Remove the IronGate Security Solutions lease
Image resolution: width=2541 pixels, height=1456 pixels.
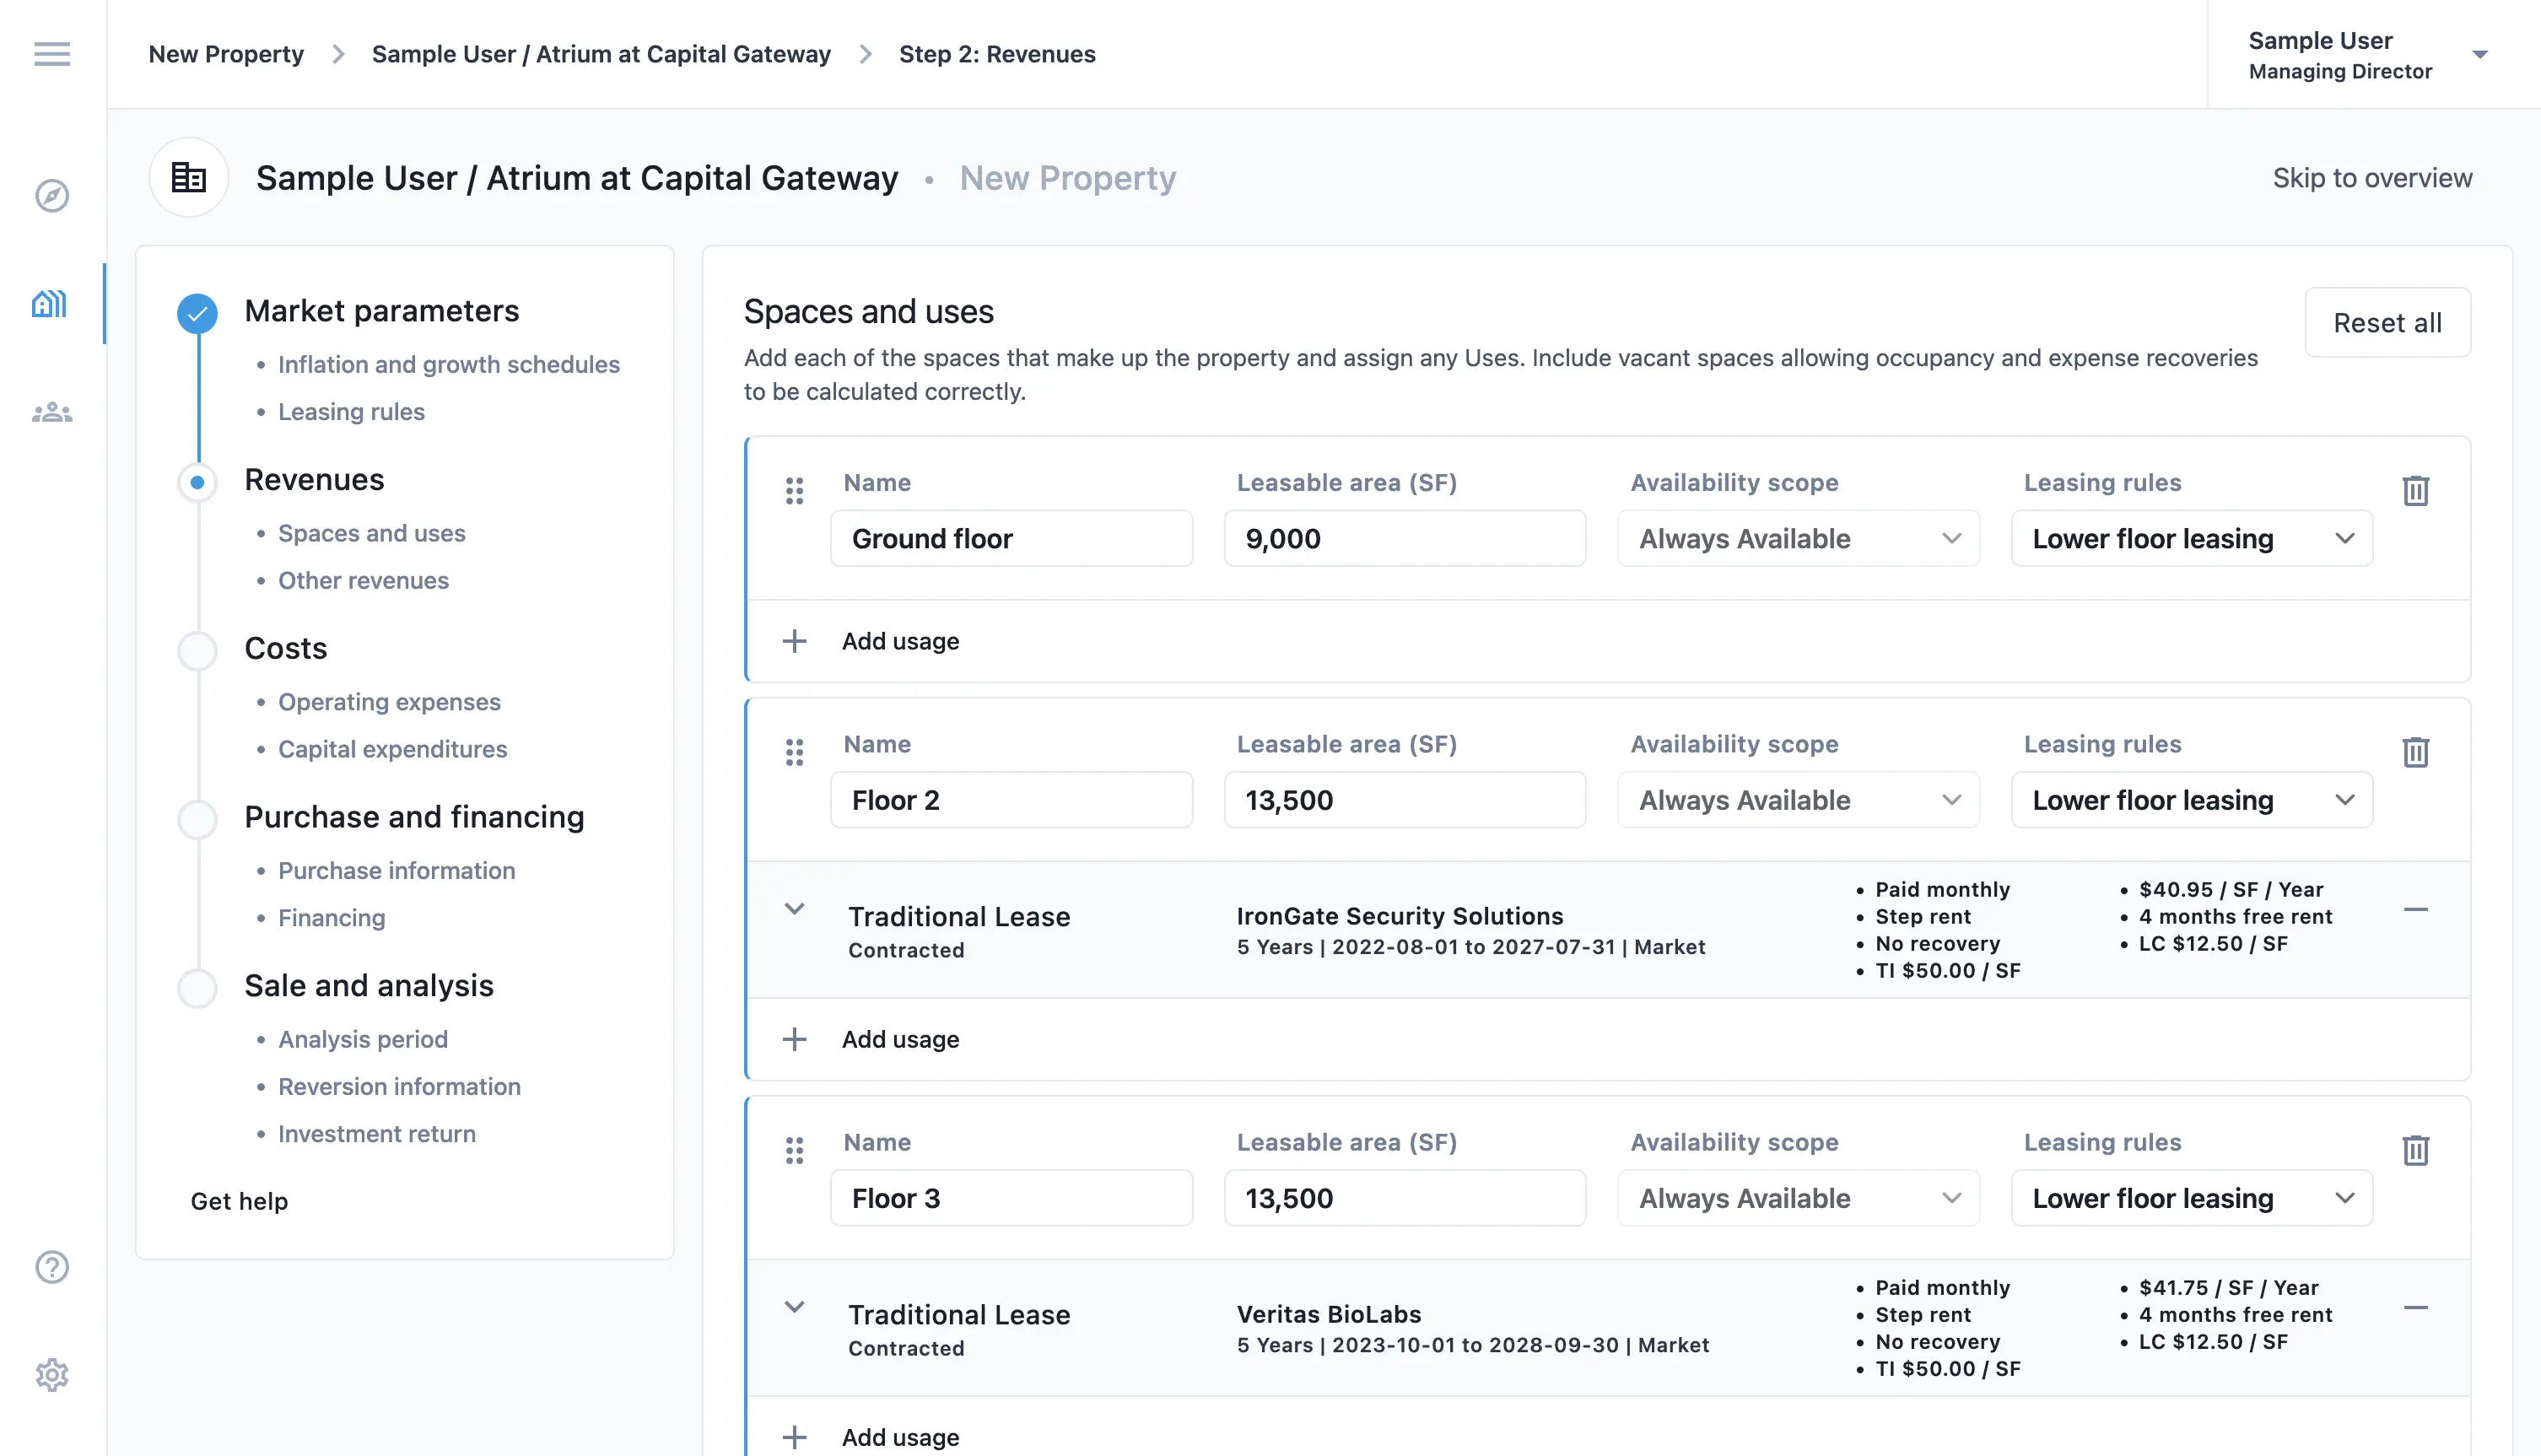(x=2415, y=910)
